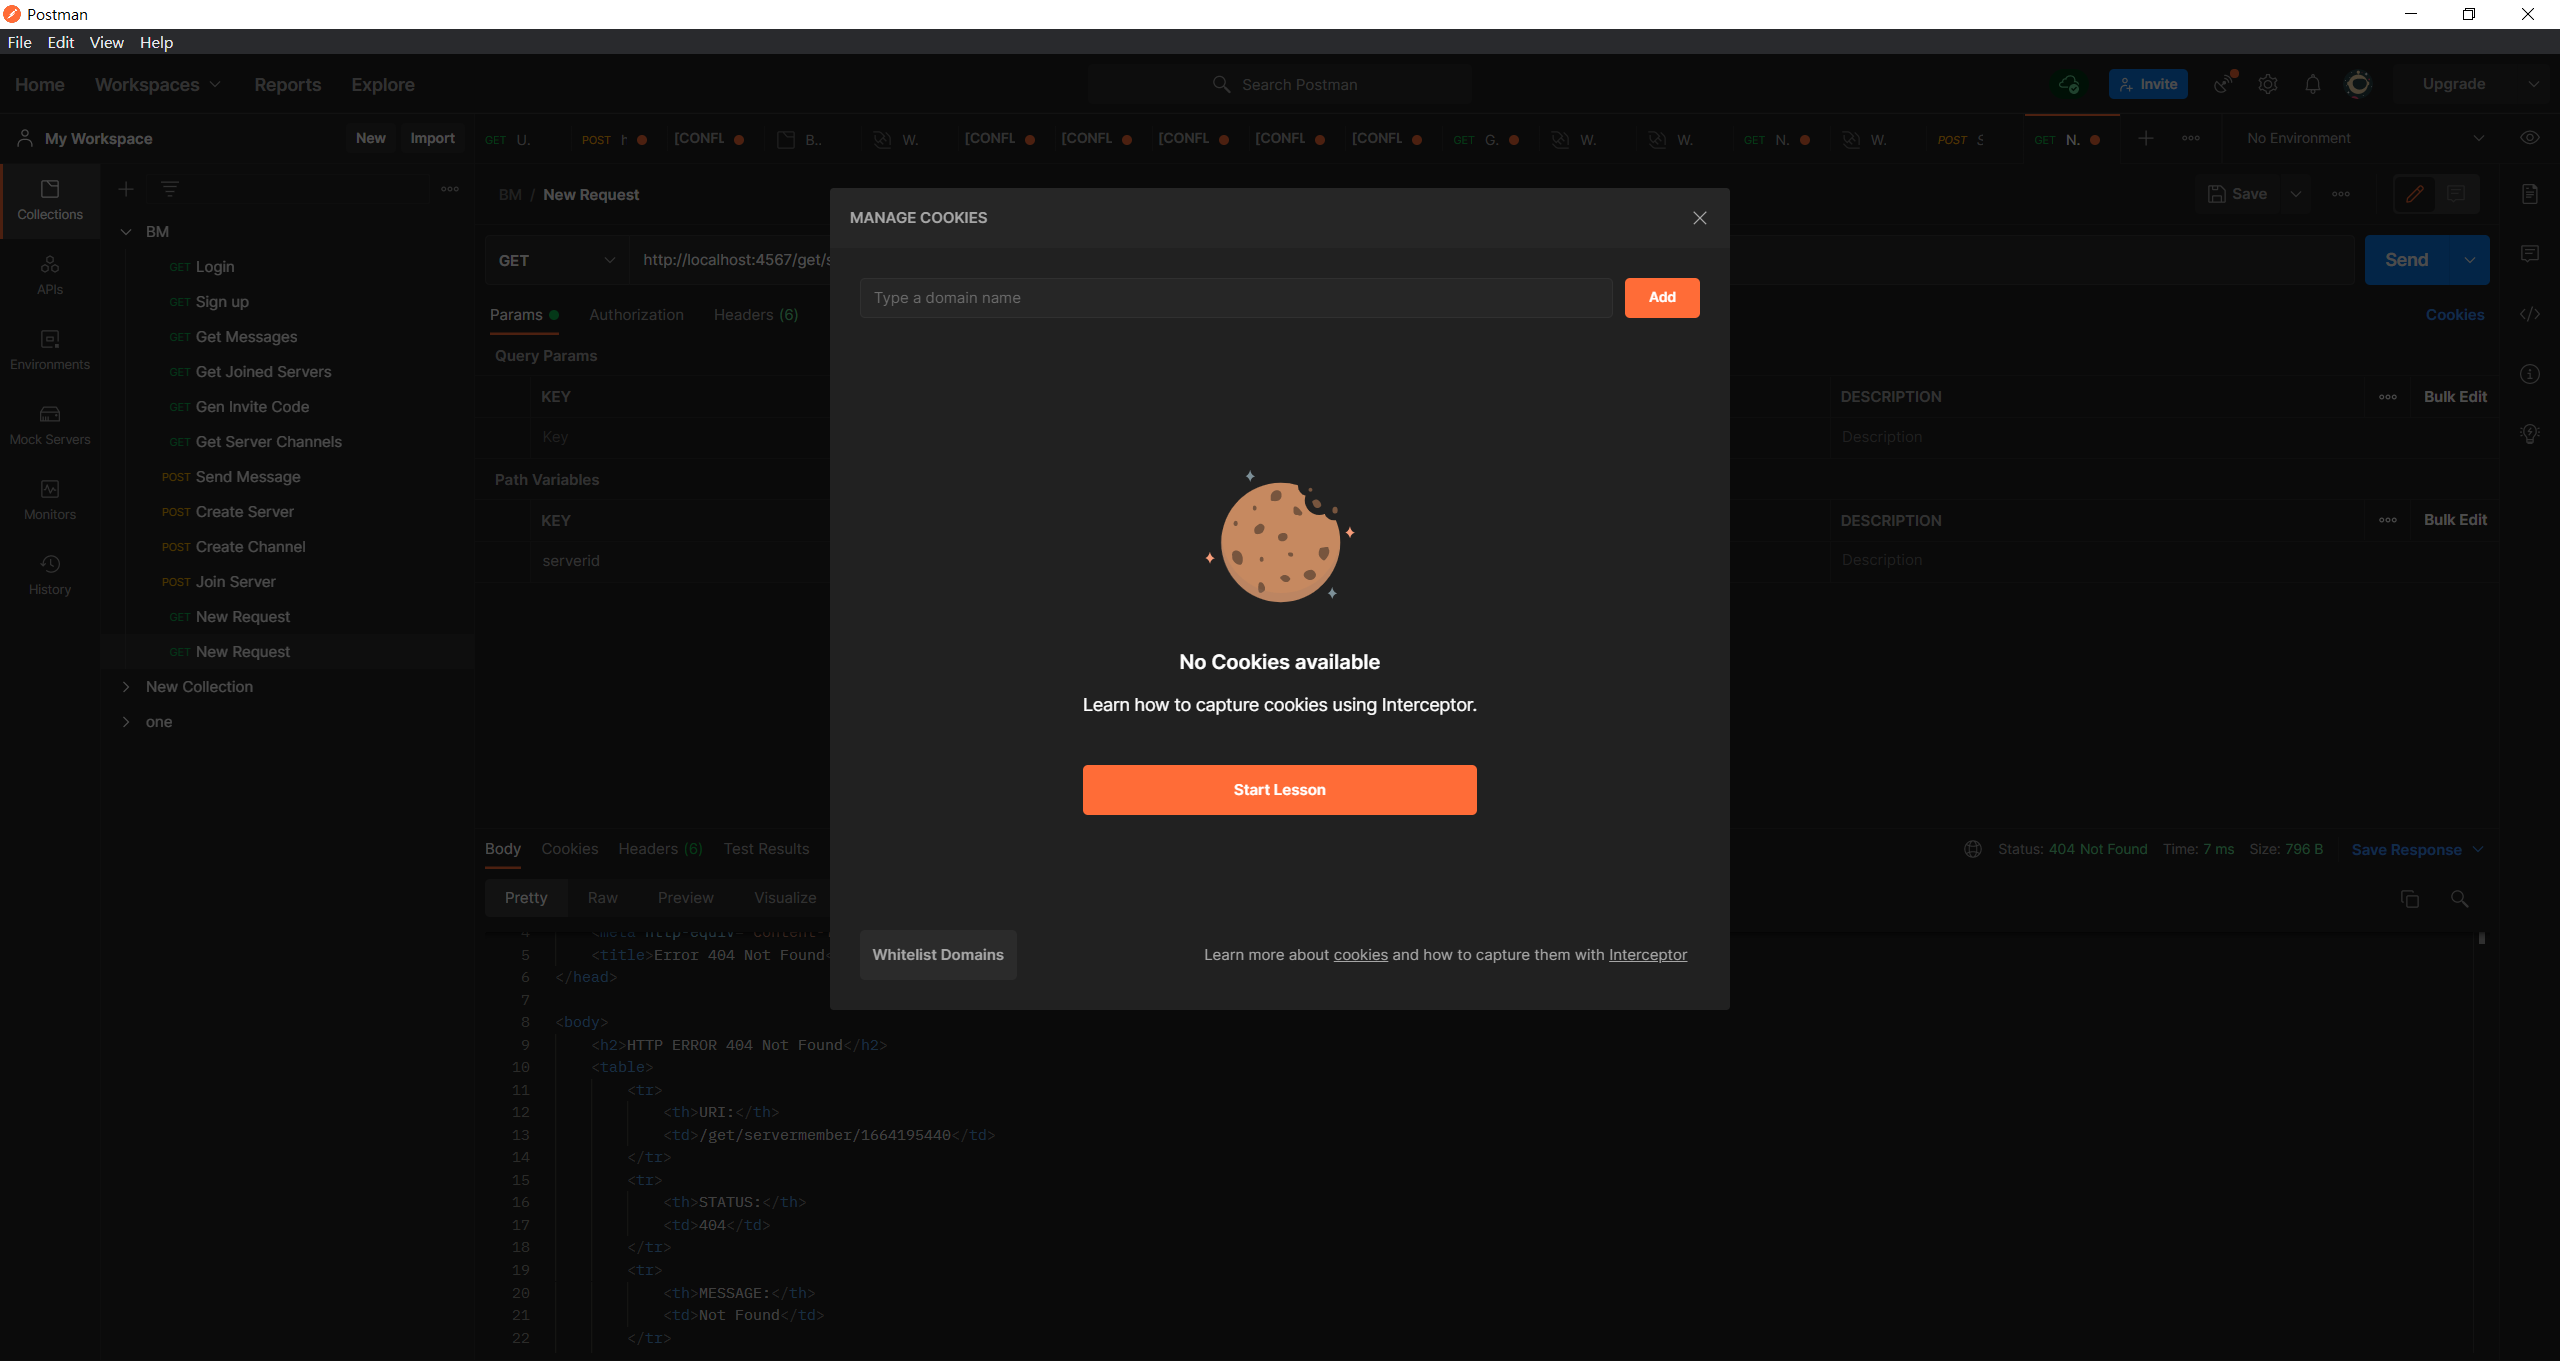Open the Environments panel

49,350
